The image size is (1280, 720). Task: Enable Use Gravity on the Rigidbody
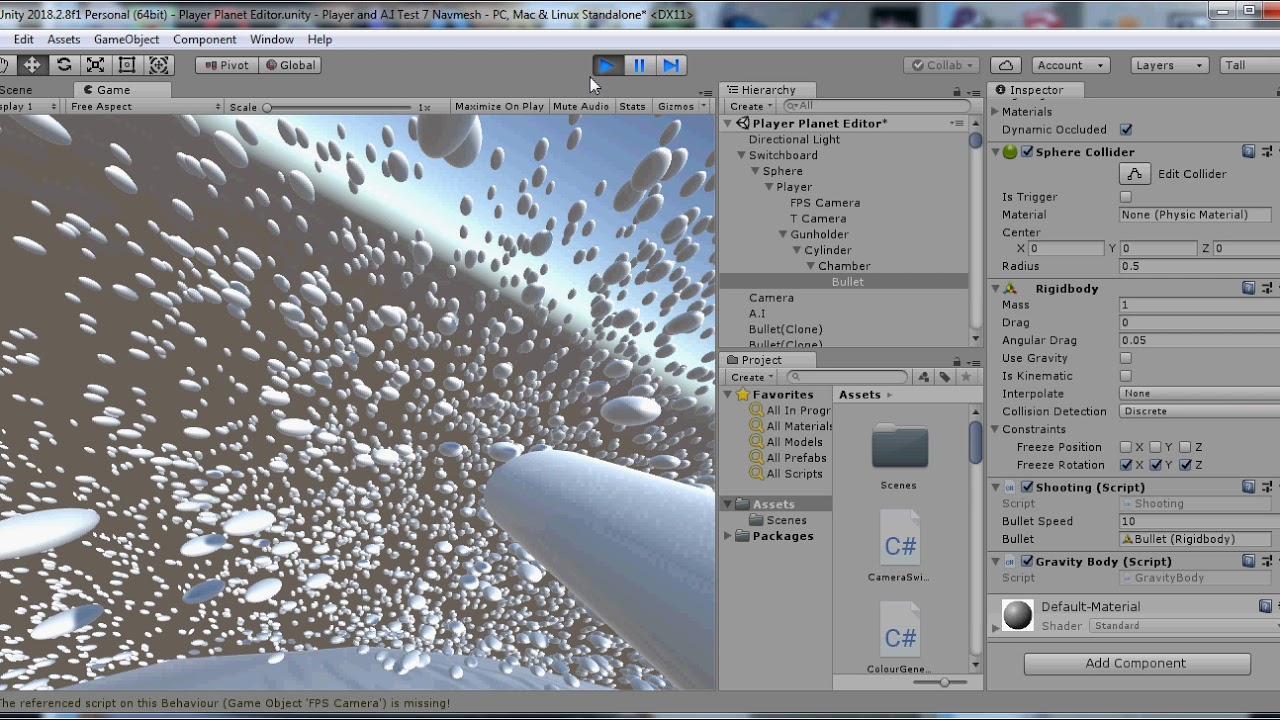point(1126,358)
